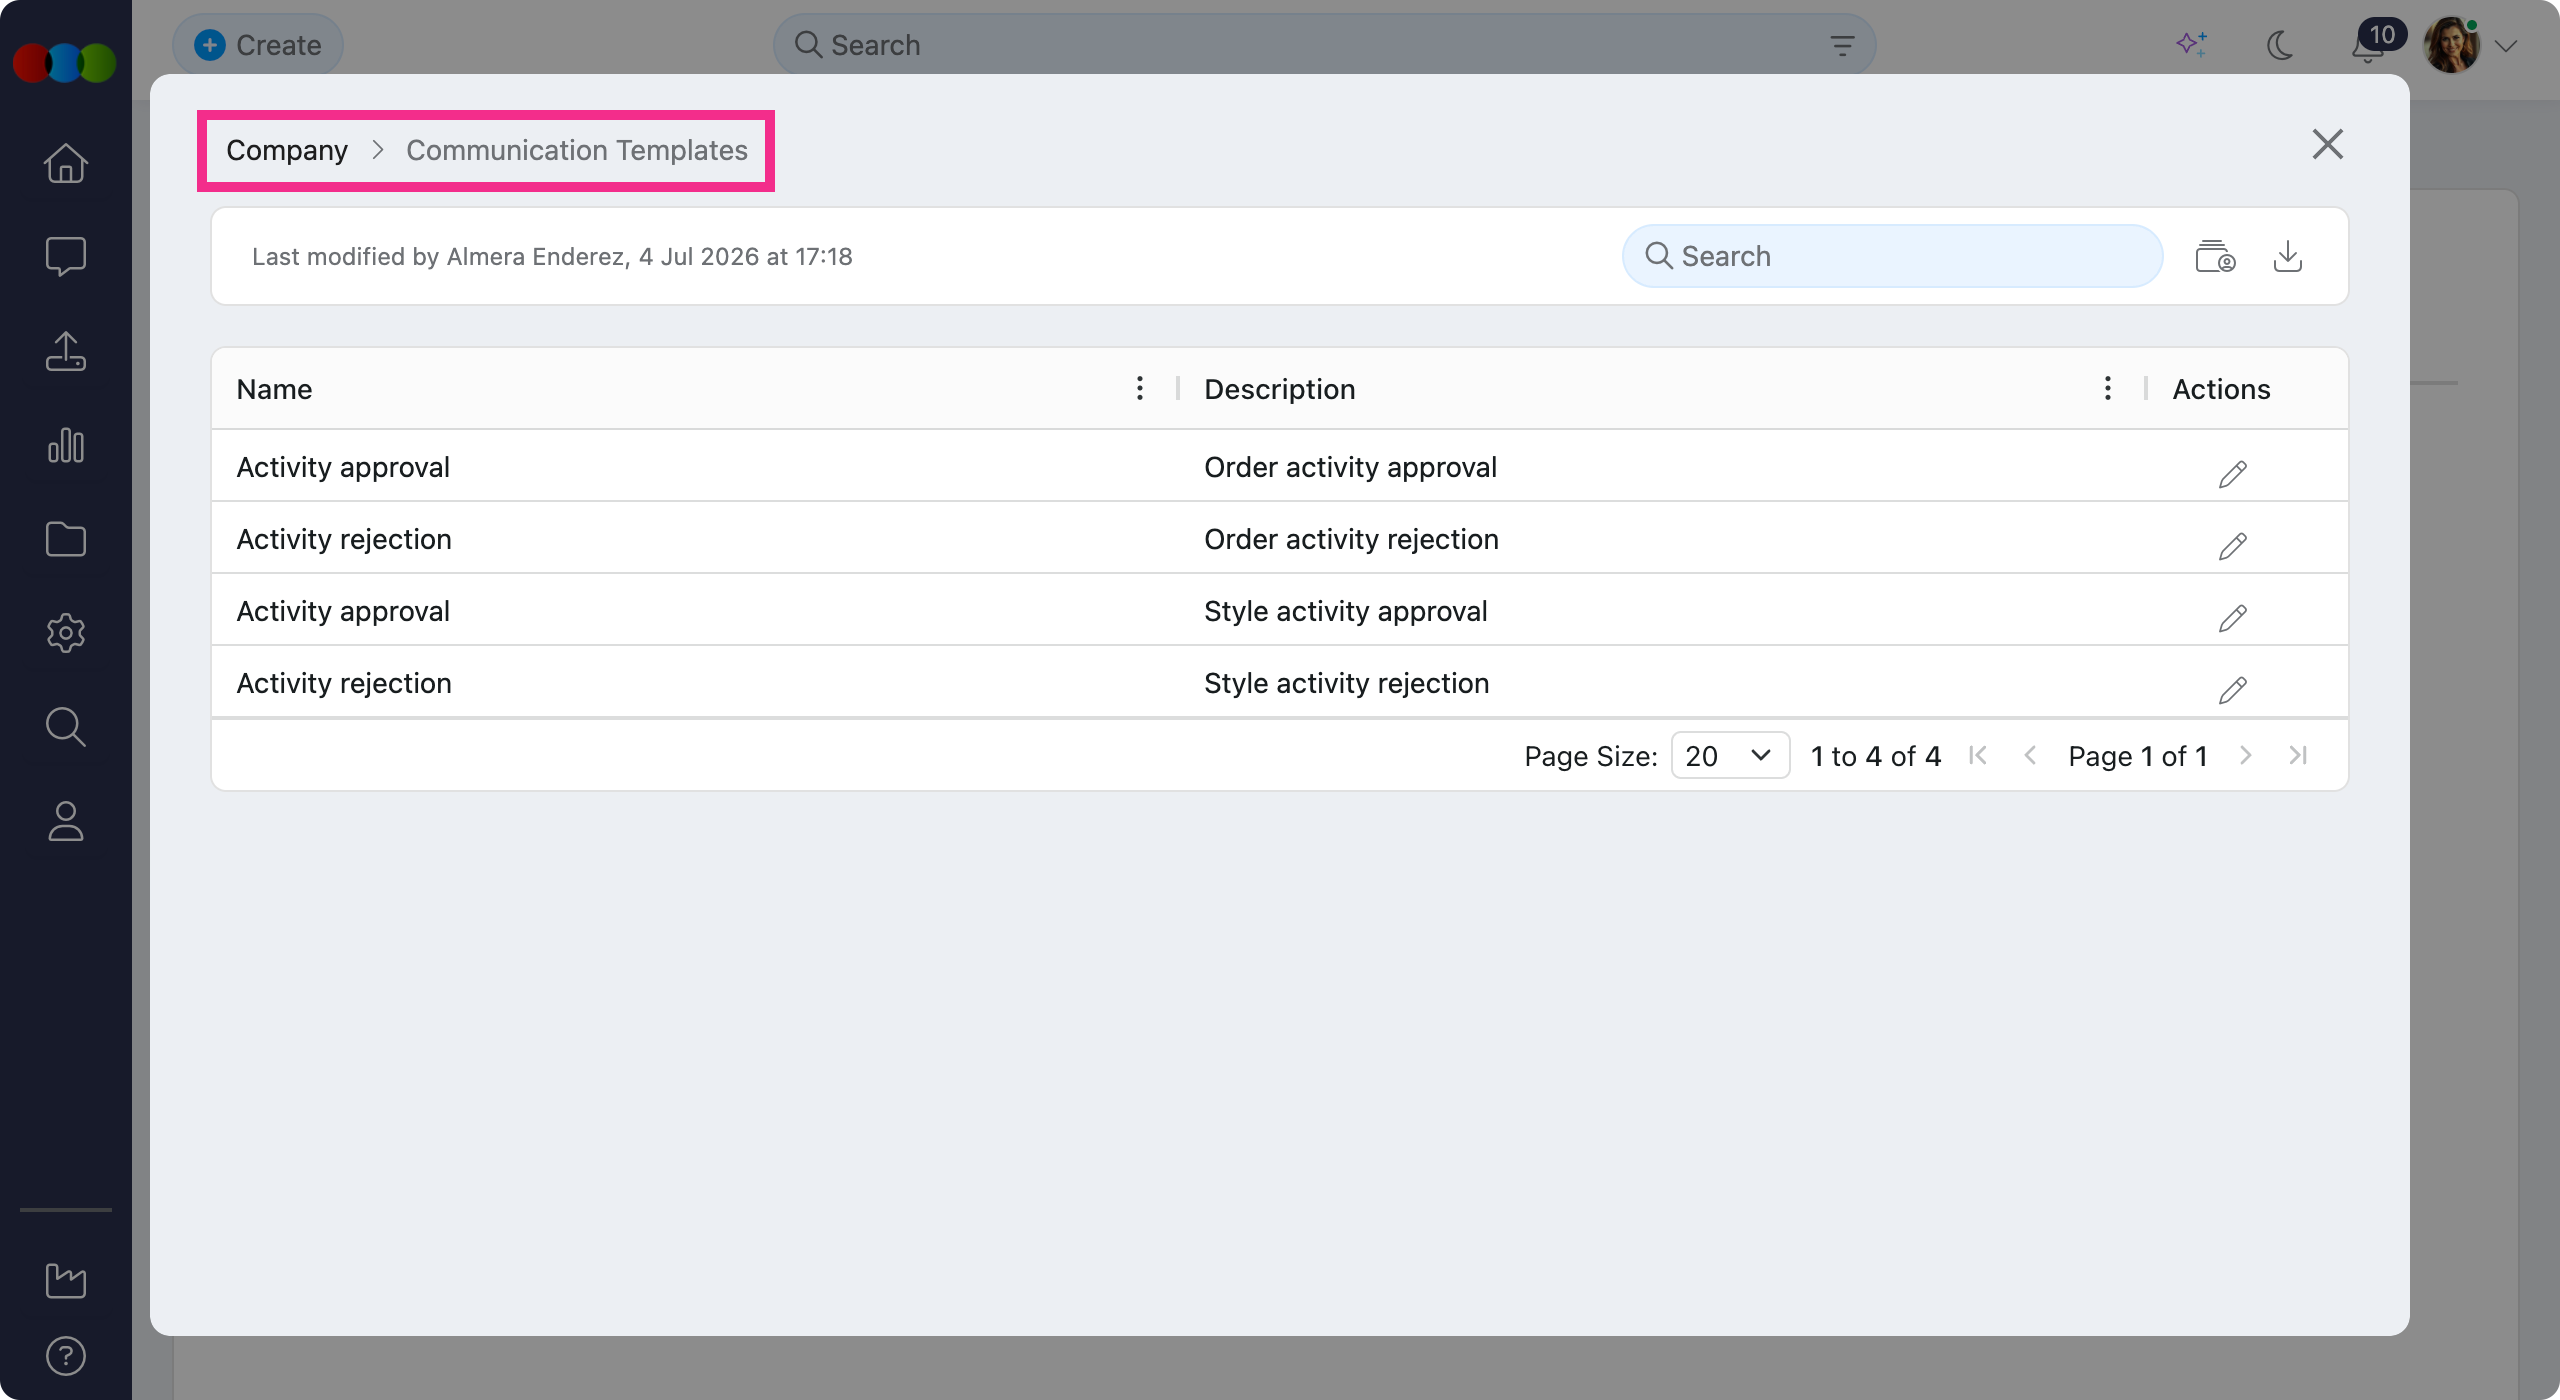Image resolution: width=2560 pixels, height=1400 pixels.
Task: Open search filter options icon in top bar
Action: pyautogui.click(x=1842, y=45)
